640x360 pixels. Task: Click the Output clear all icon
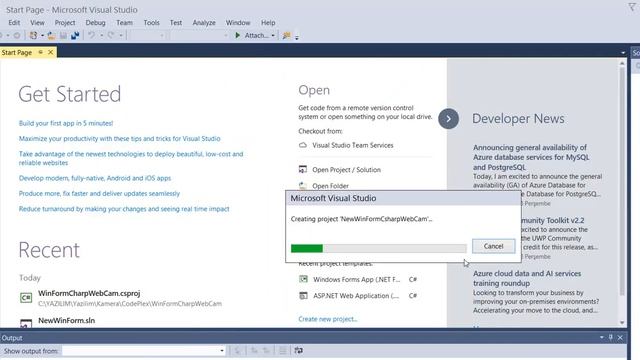click(x=282, y=351)
